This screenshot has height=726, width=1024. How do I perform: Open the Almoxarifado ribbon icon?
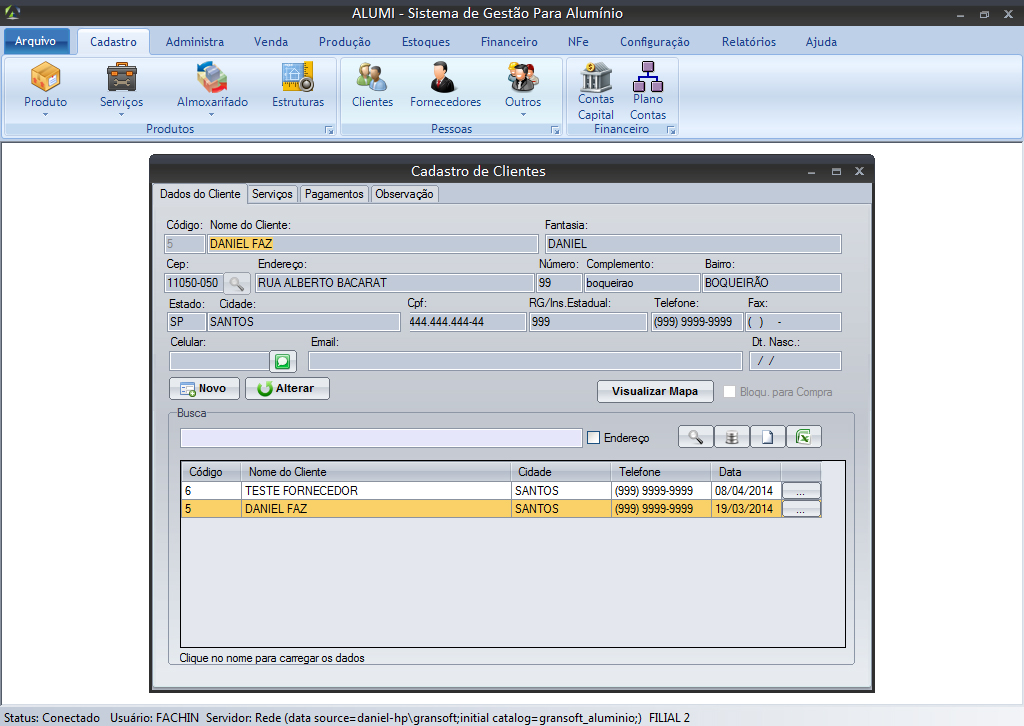click(x=212, y=77)
